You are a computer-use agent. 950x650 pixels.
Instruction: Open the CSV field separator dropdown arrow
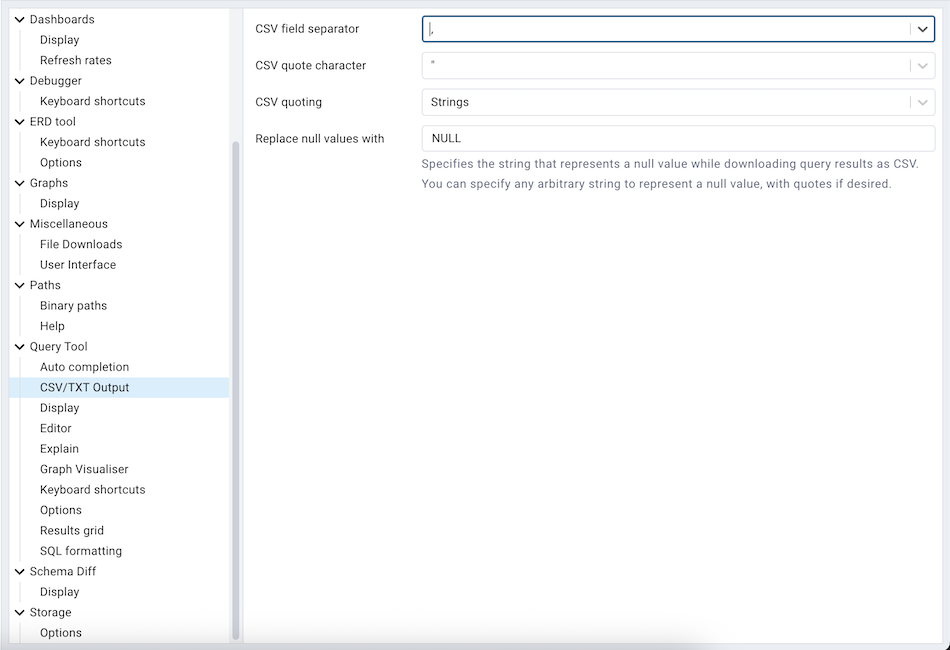point(922,29)
